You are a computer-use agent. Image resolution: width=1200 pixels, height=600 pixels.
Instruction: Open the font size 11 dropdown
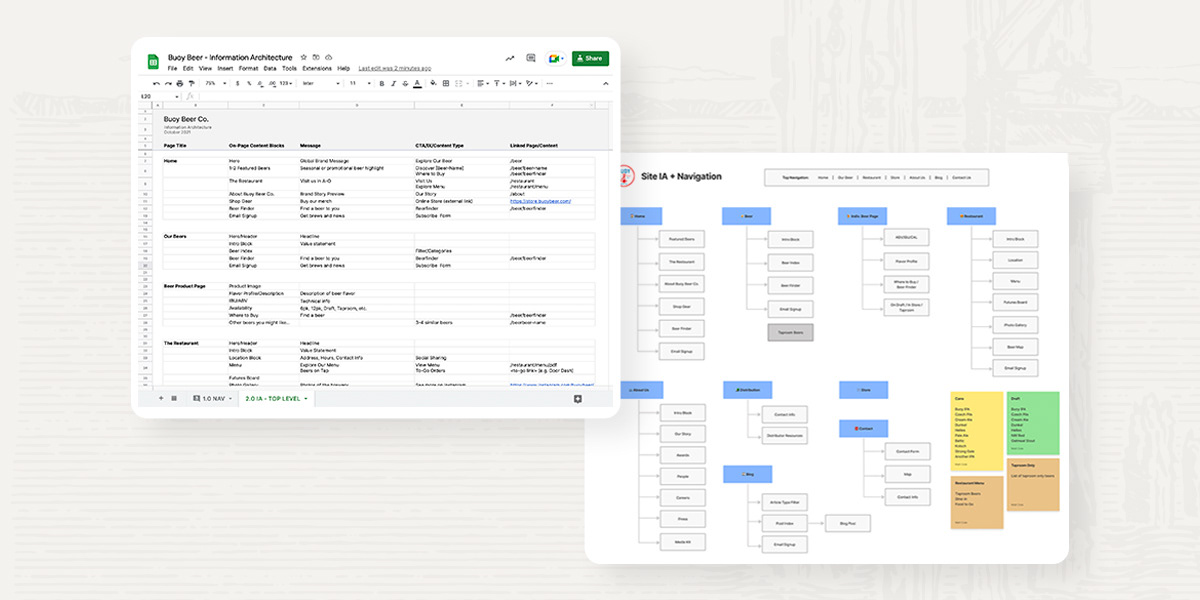coord(360,83)
